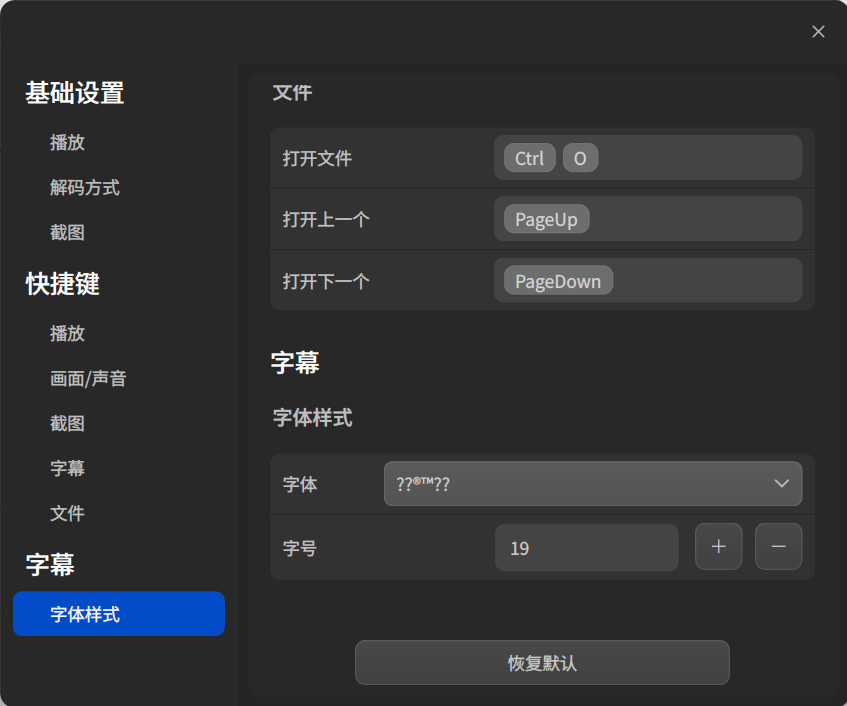Select the highlighted 字体样式 sidebar item

point(119,614)
